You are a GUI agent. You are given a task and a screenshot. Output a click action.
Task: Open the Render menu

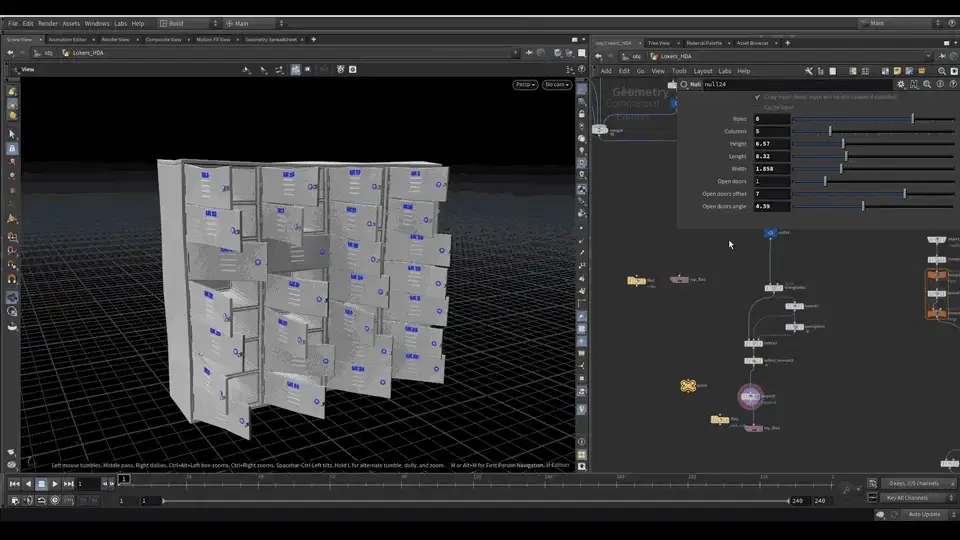tap(47, 23)
